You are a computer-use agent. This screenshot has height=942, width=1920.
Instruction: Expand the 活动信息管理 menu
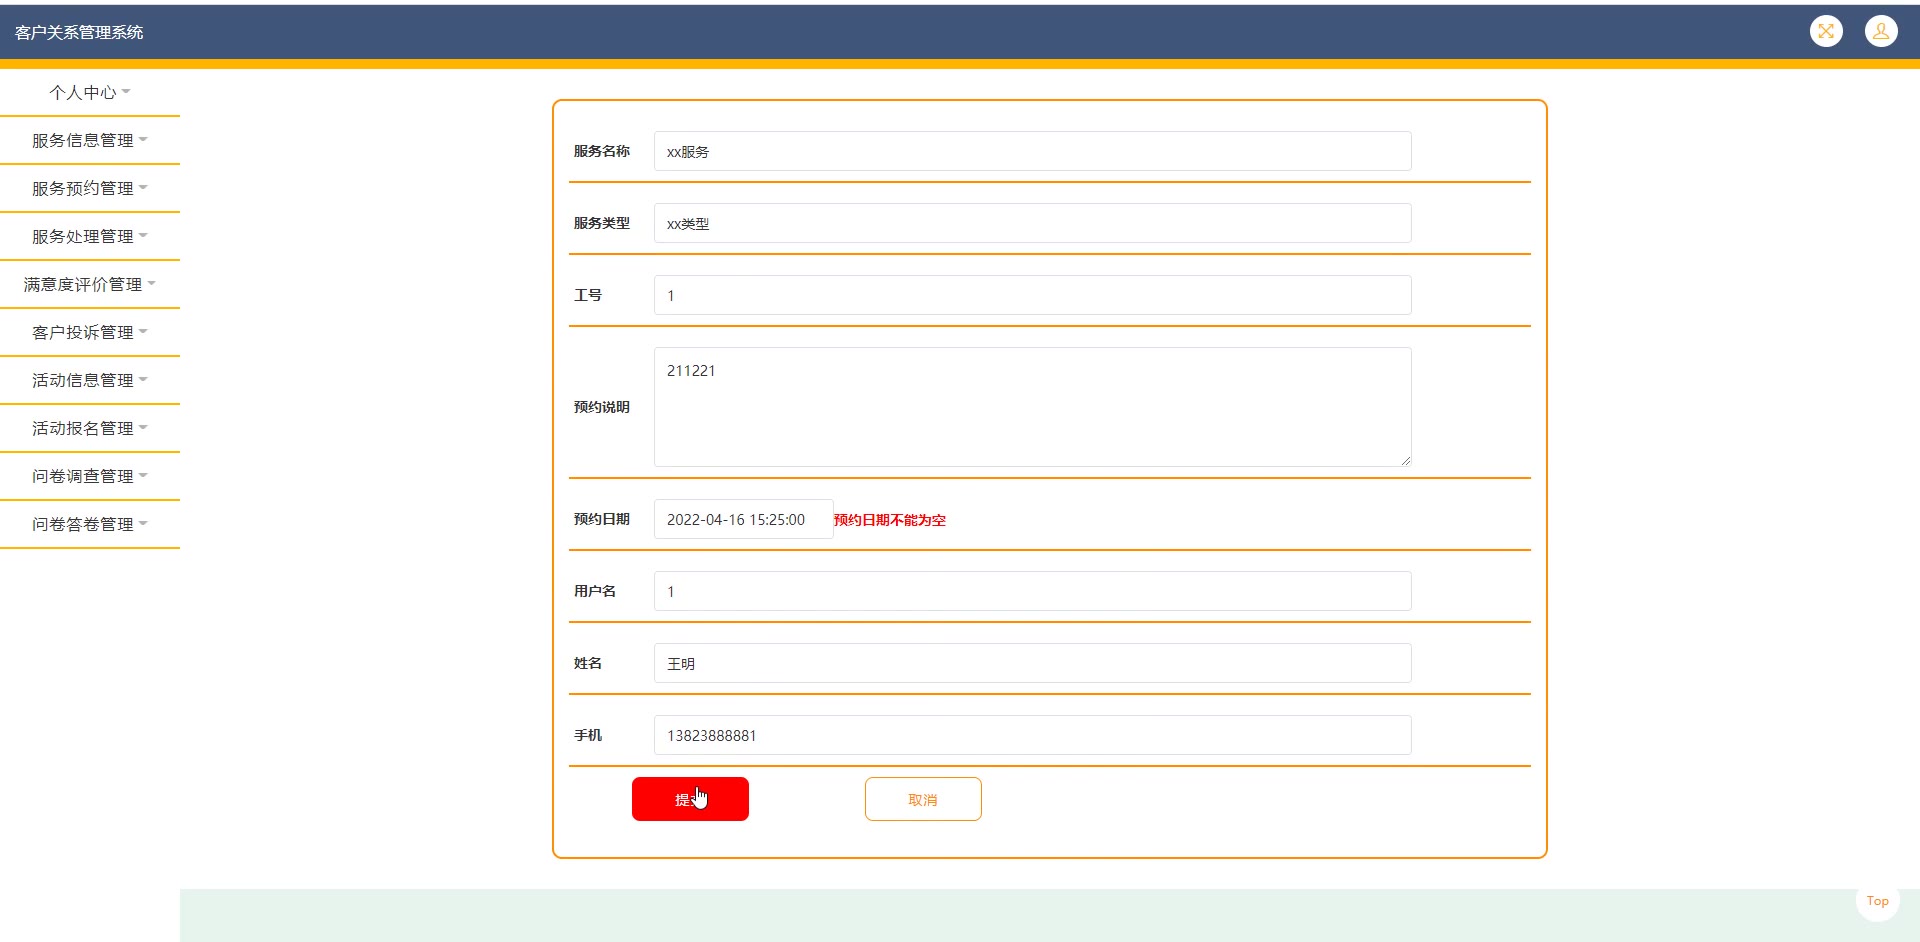pyautogui.click(x=90, y=380)
